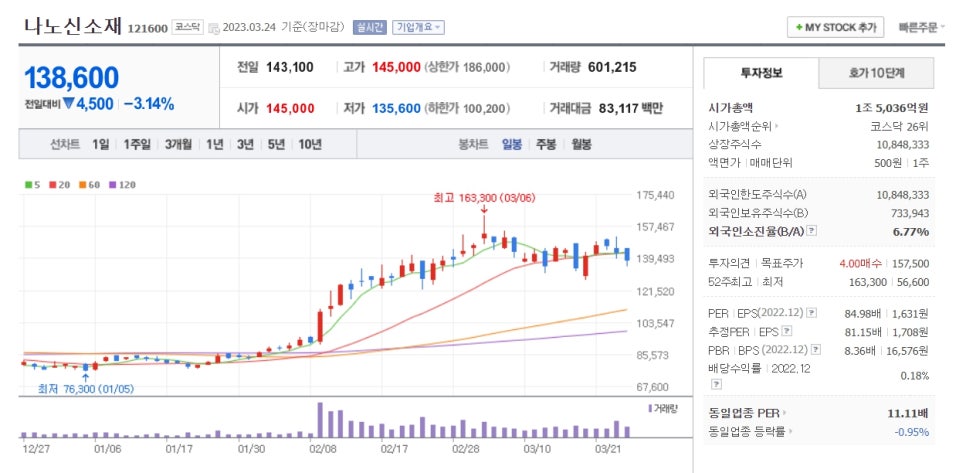Select the 3년 line chart range
966x473 pixels.
tap(245, 144)
